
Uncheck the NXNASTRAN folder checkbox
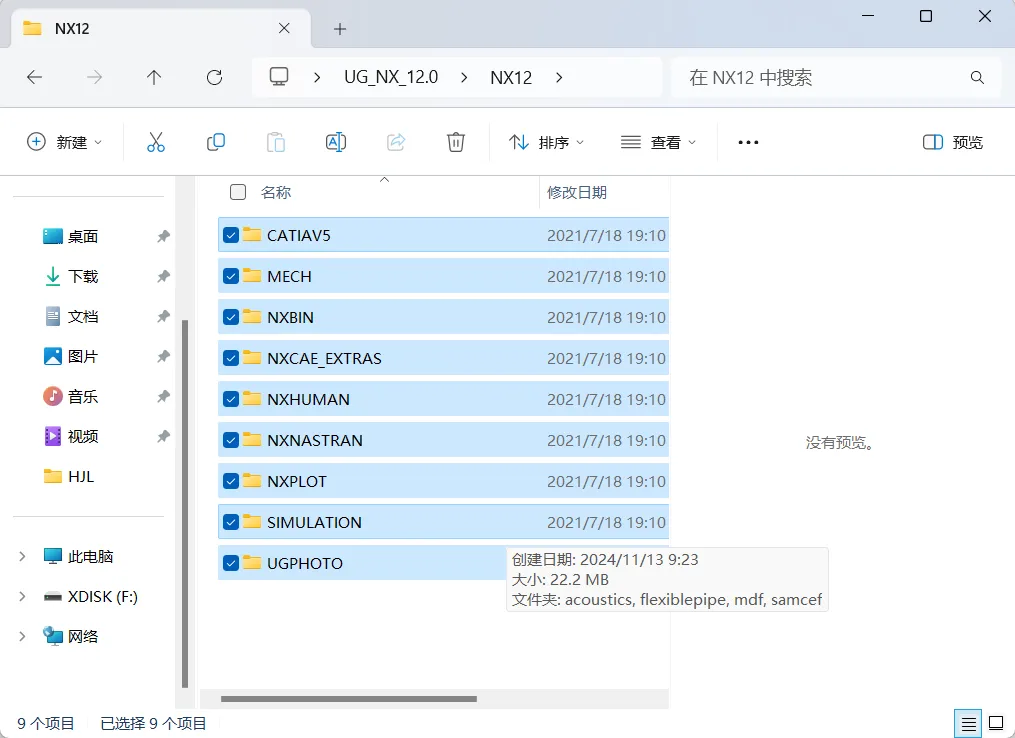[230, 440]
